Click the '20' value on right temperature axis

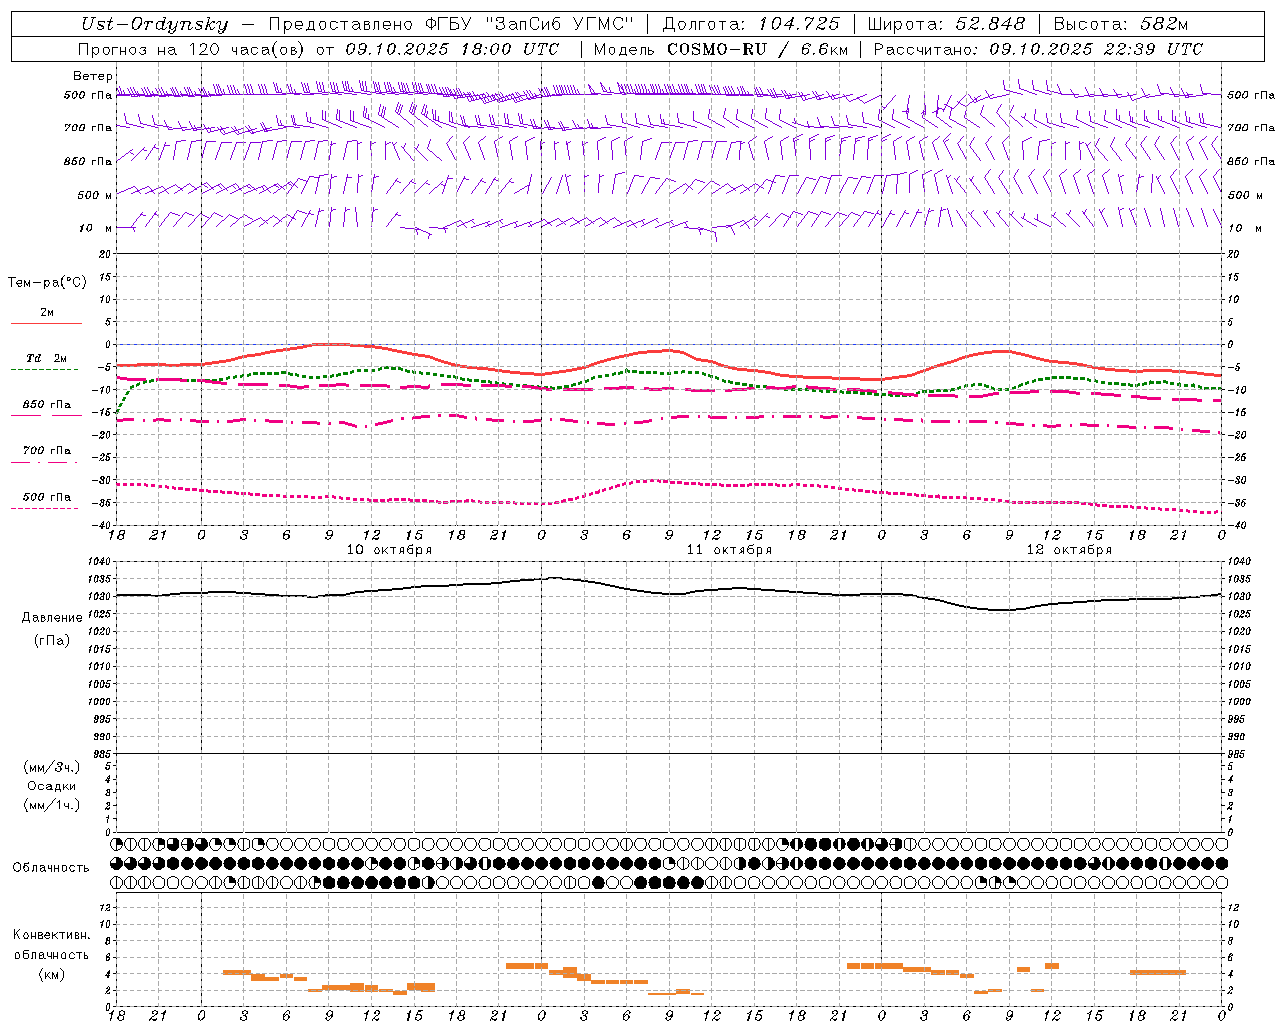[1233, 254]
